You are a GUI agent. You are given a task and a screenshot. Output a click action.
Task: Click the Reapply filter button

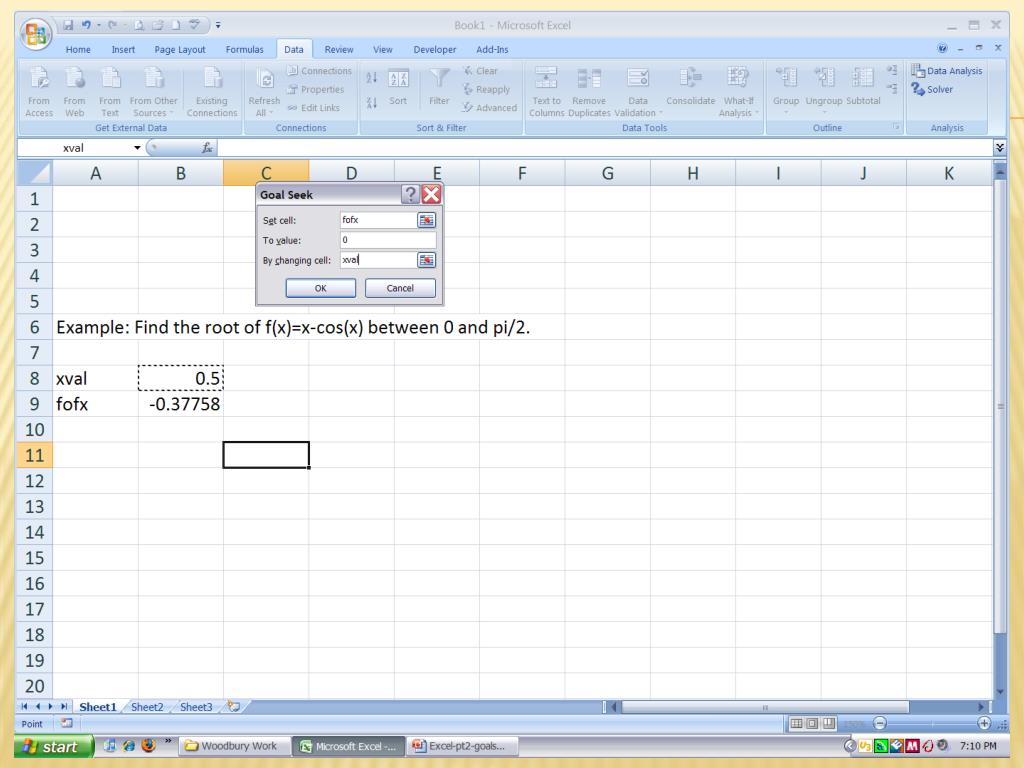(487, 89)
